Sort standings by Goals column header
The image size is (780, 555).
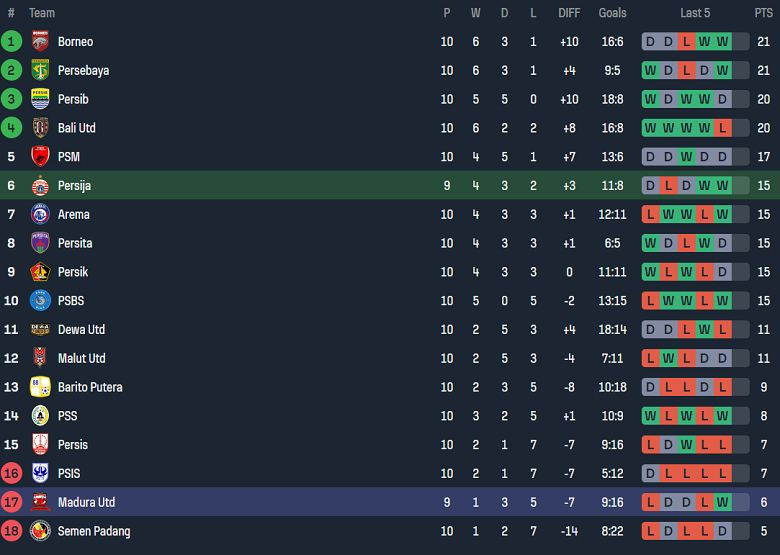coord(612,13)
